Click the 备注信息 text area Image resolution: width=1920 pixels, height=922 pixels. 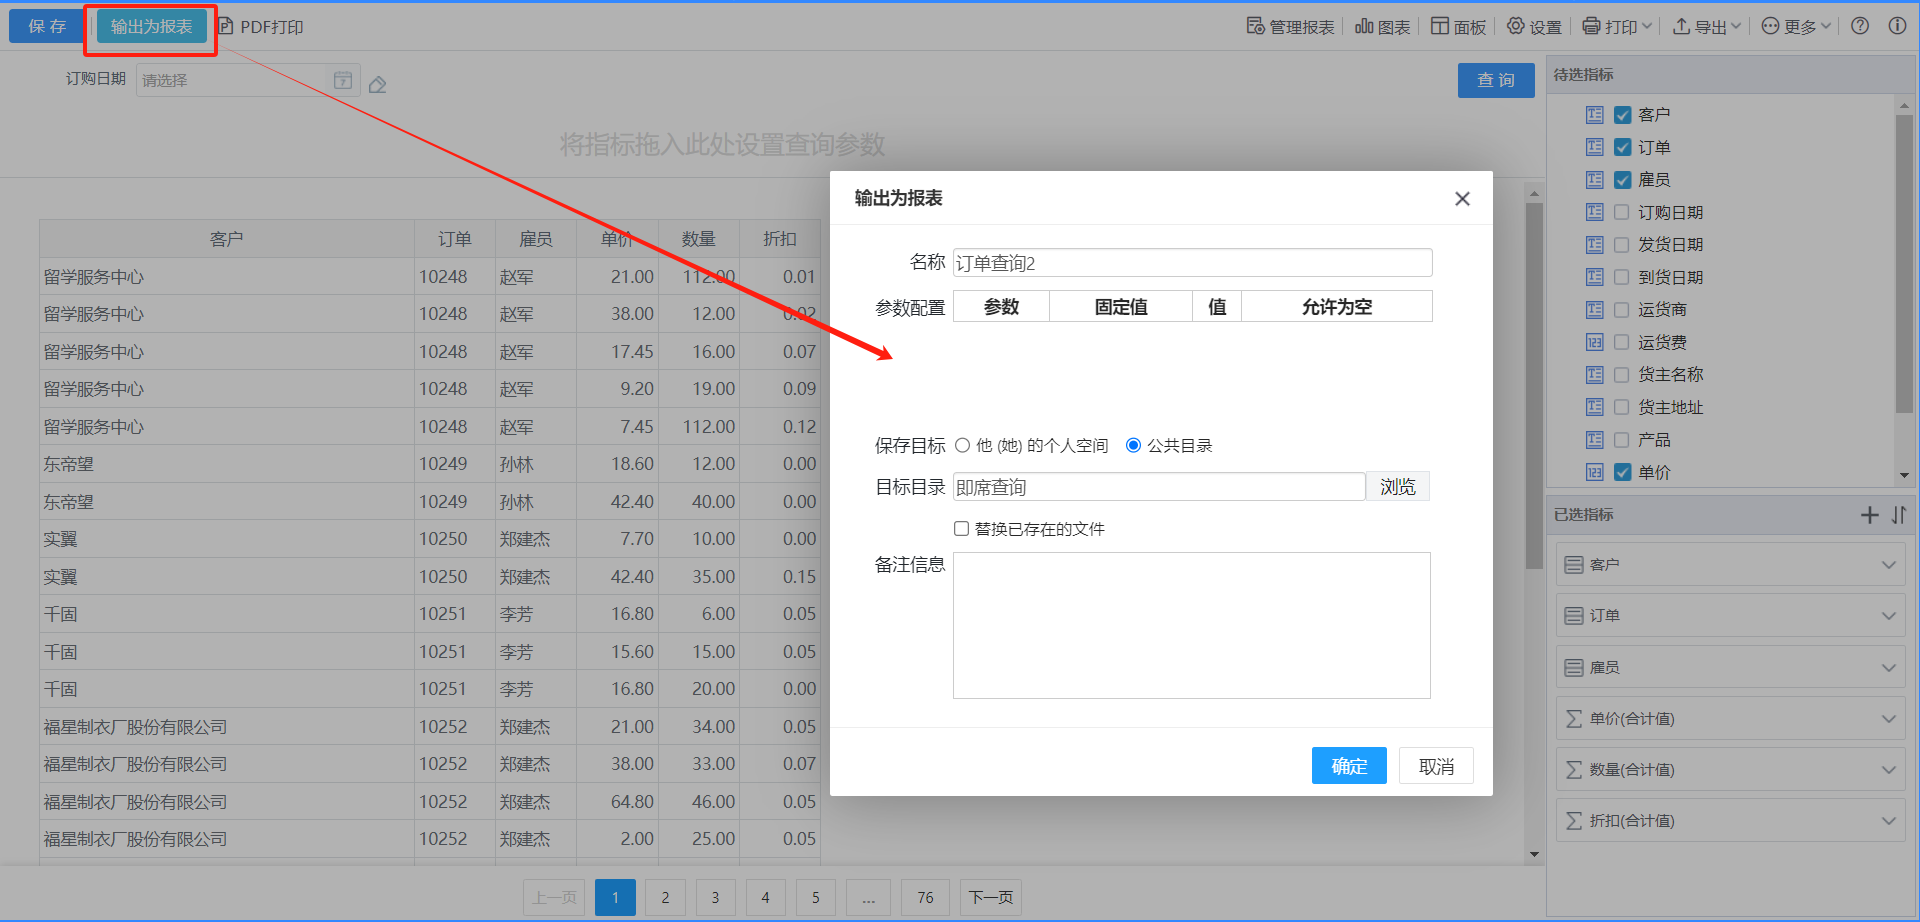click(1191, 625)
